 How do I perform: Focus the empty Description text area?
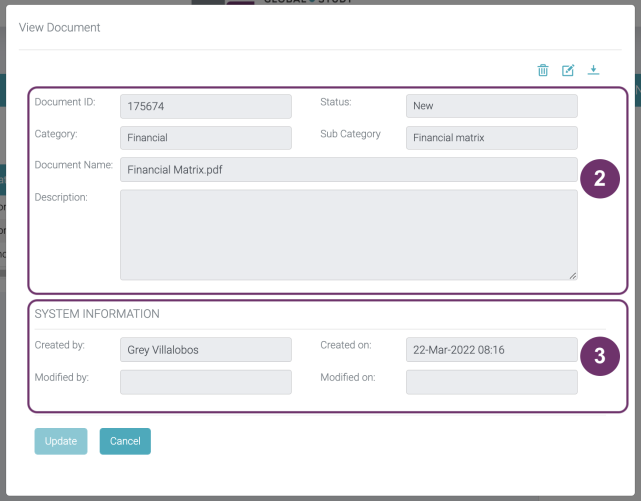(348, 234)
